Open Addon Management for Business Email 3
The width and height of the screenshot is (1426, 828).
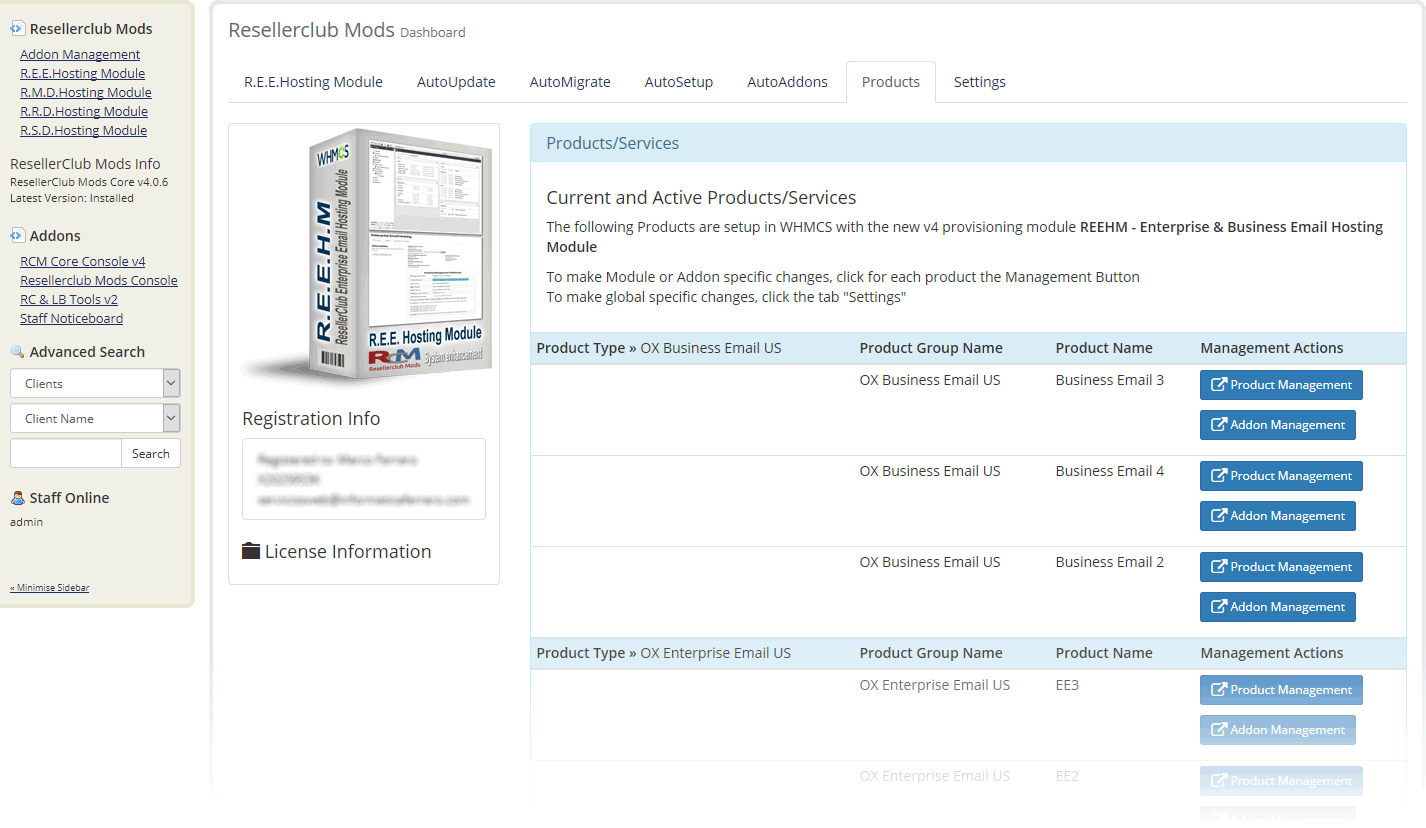pyautogui.click(x=1278, y=425)
